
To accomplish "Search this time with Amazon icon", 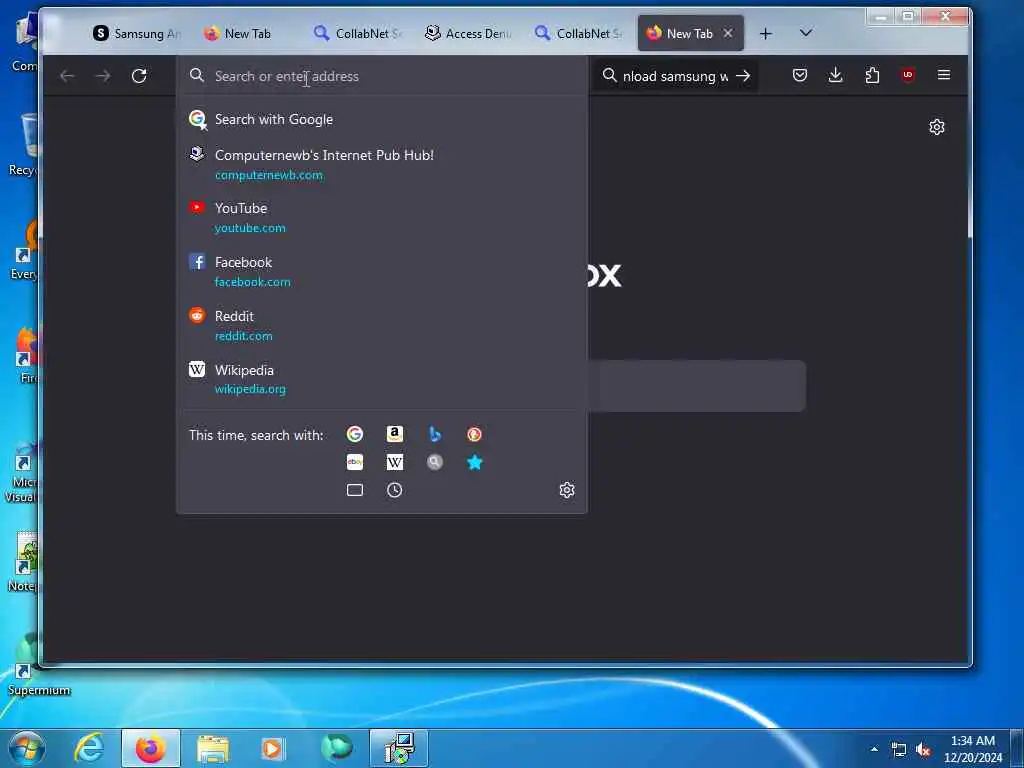I will tap(394, 434).
